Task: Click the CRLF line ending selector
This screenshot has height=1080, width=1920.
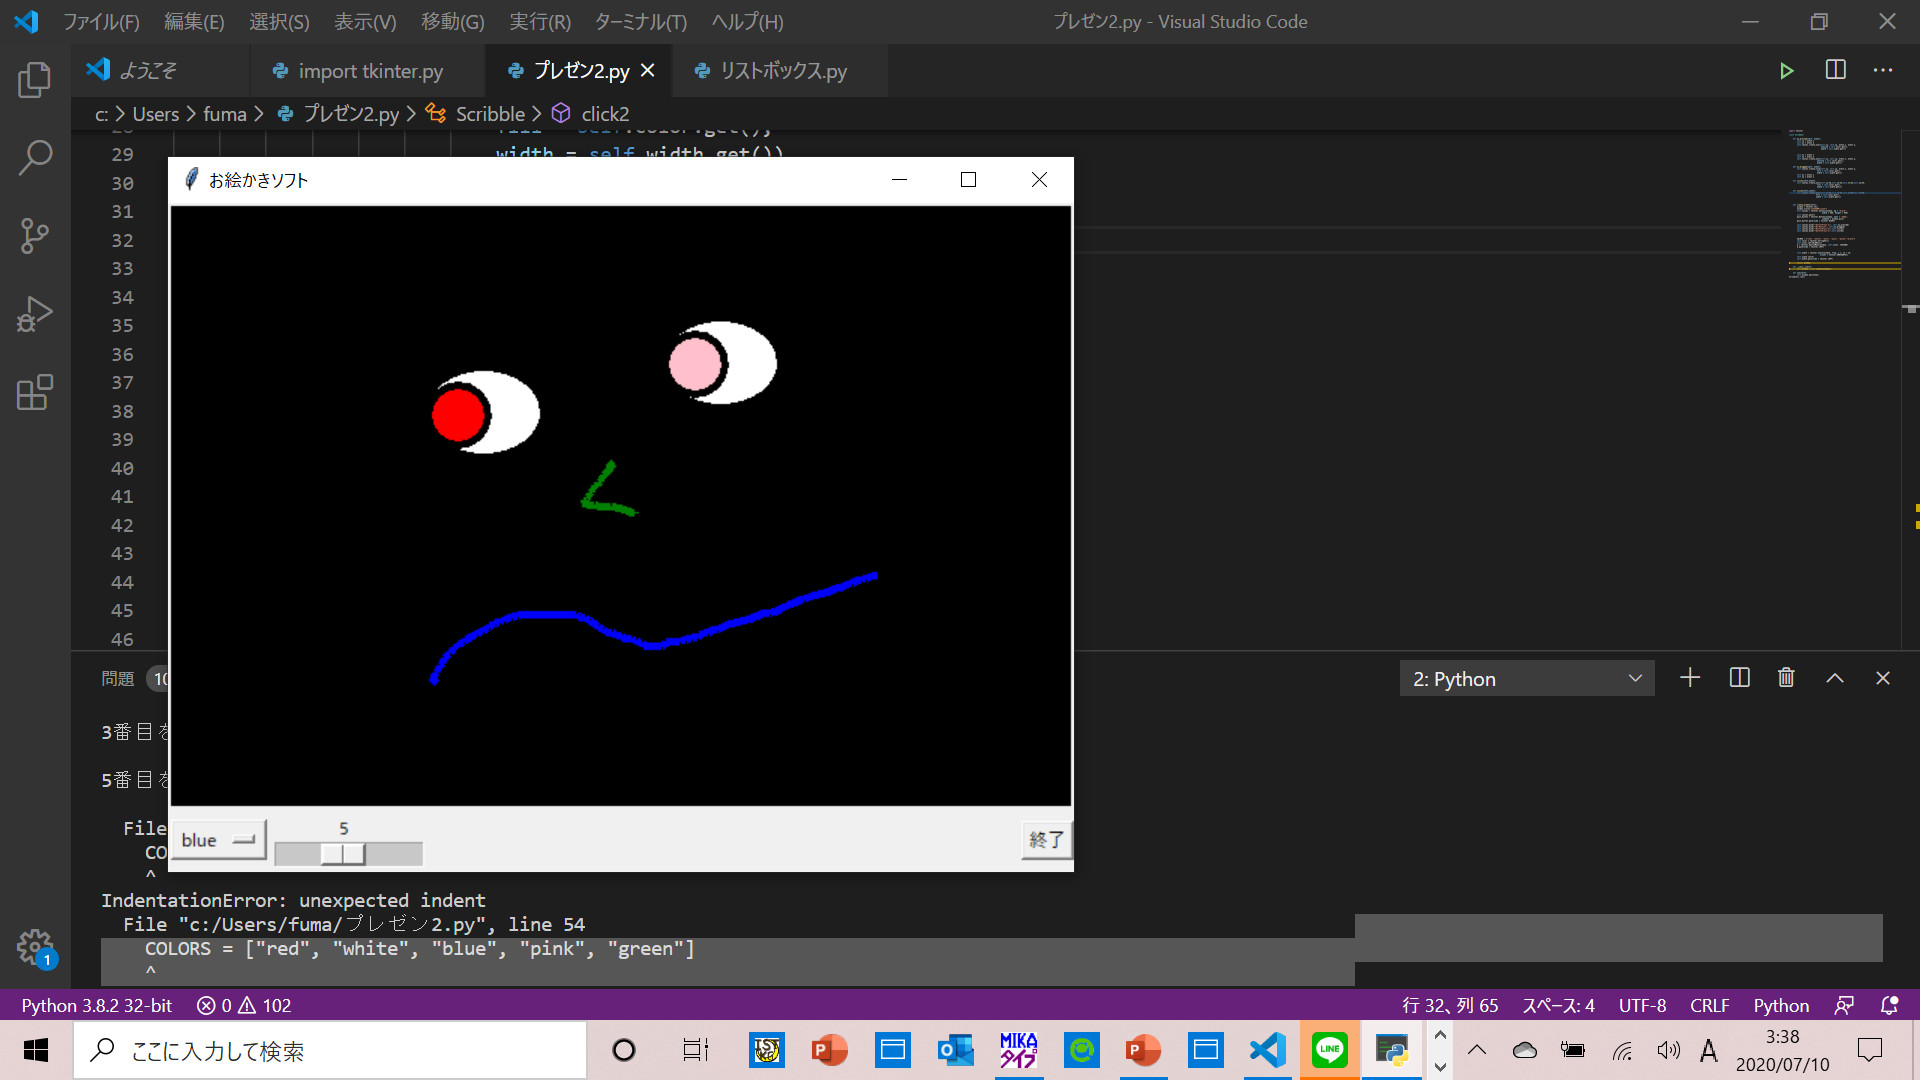Action: pos(1709,1005)
